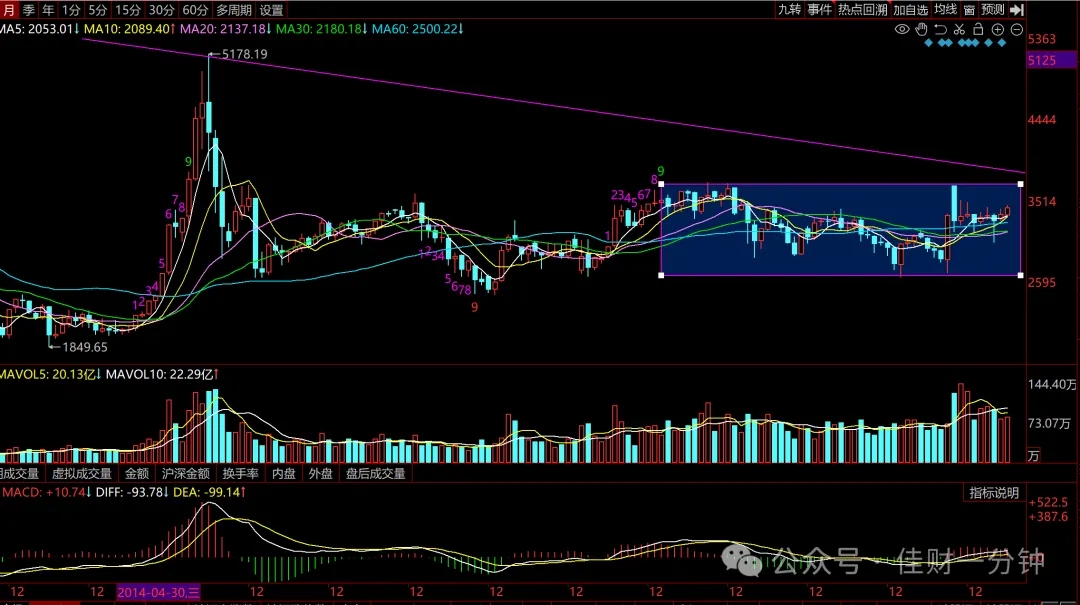
Task: Click the 1849.65 low price label
Action: pos(85,347)
